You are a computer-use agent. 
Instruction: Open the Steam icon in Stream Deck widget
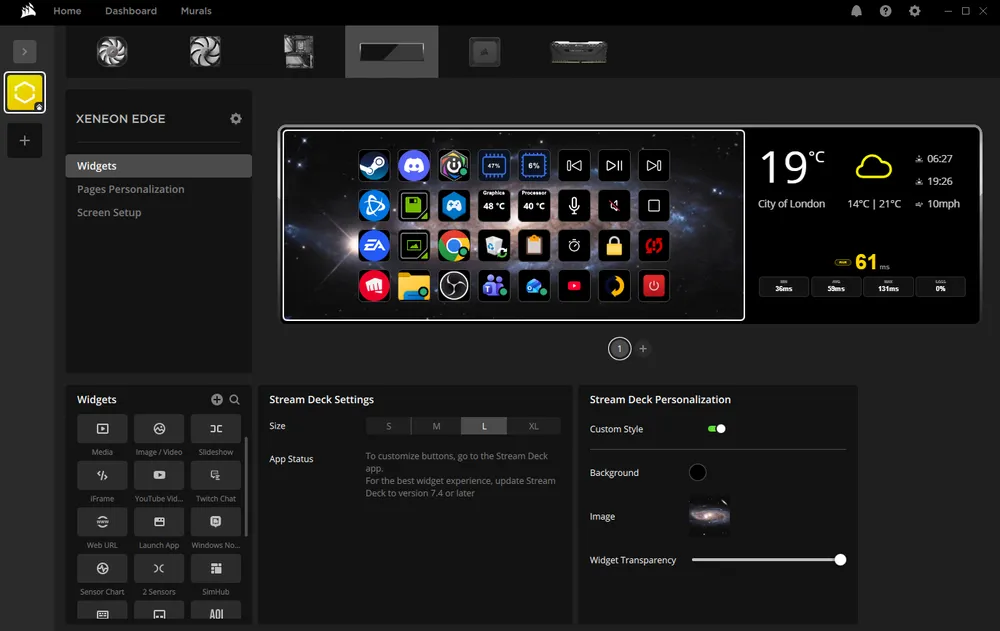point(374,166)
